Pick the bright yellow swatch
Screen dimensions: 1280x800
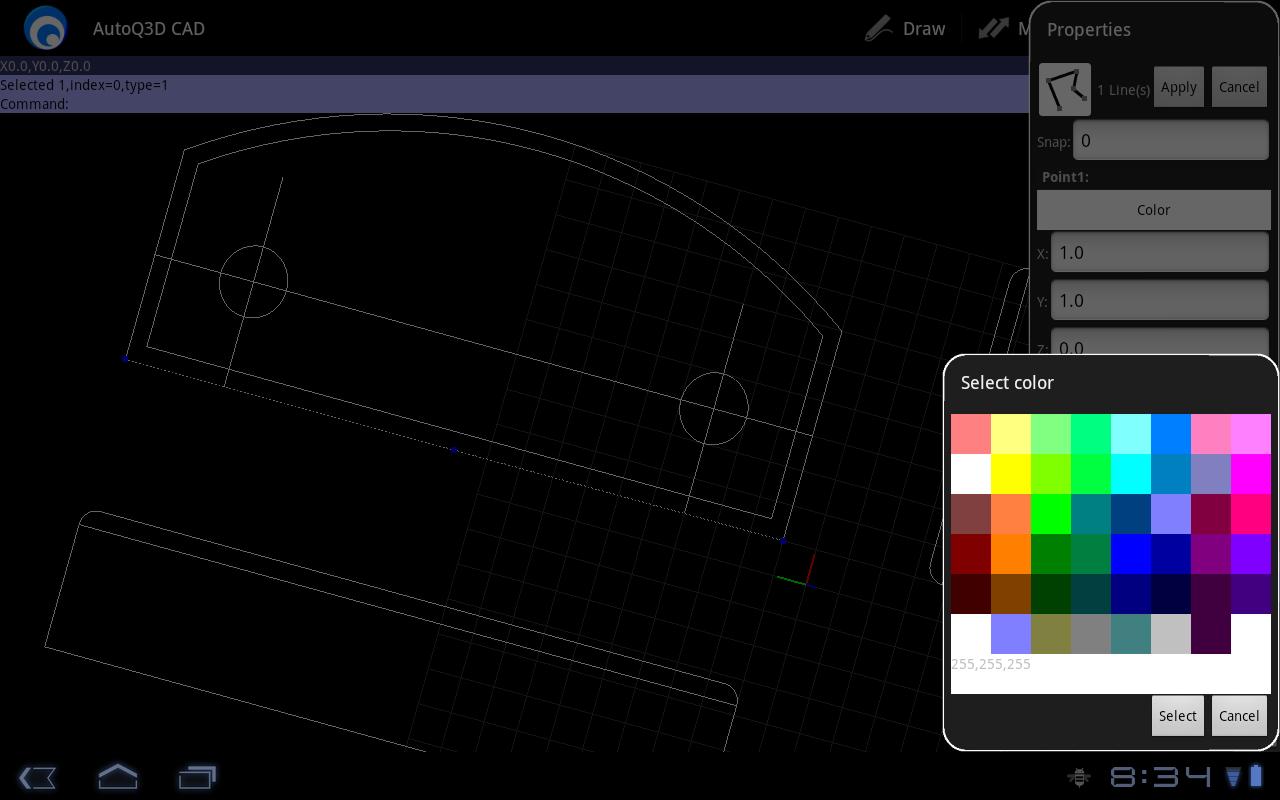(1011, 474)
